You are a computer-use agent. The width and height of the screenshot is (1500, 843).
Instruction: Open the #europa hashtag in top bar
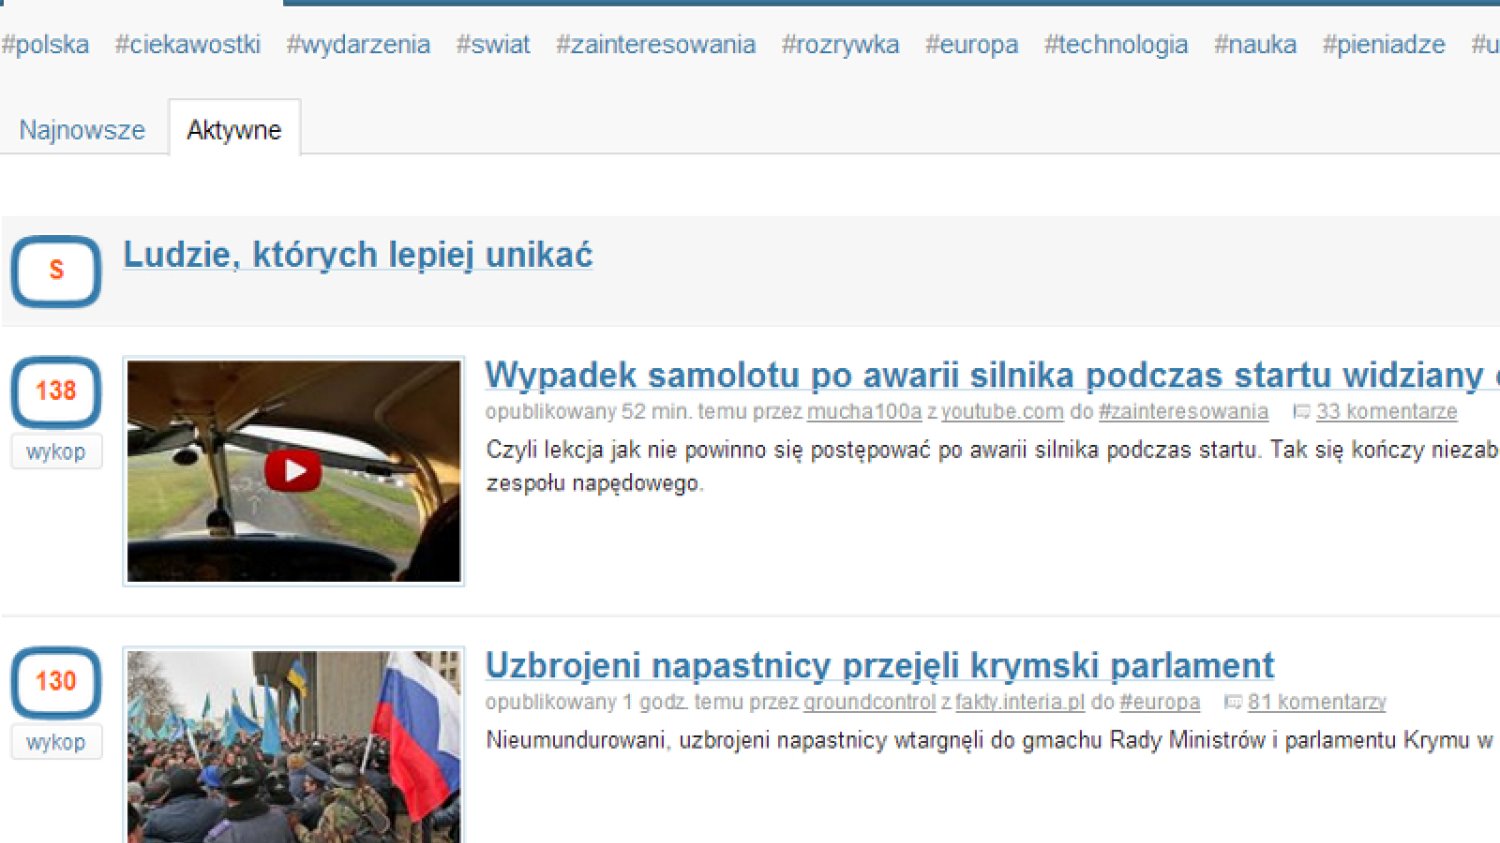tap(972, 45)
